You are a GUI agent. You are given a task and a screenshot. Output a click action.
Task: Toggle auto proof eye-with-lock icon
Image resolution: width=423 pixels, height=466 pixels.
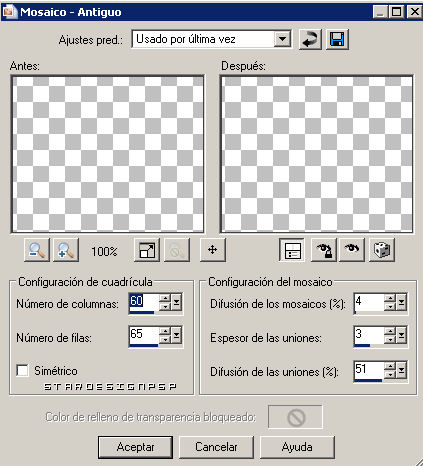click(x=324, y=250)
